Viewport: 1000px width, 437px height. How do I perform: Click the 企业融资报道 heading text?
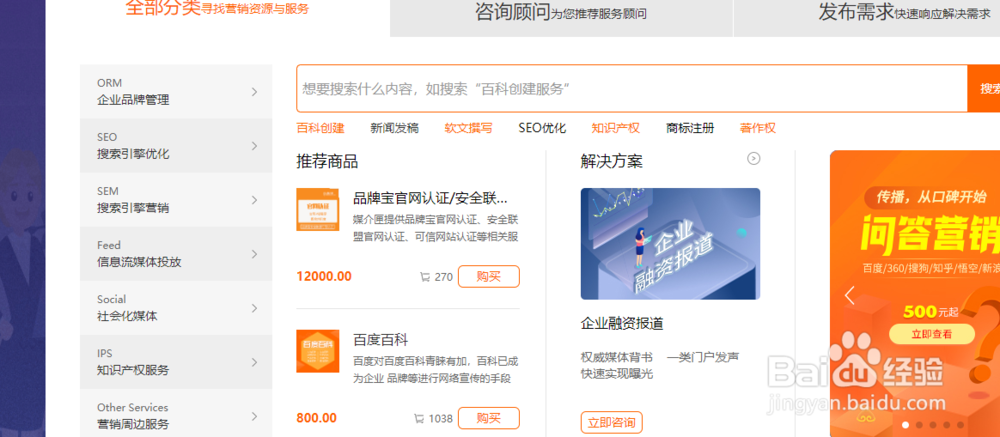tap(622, 323)
